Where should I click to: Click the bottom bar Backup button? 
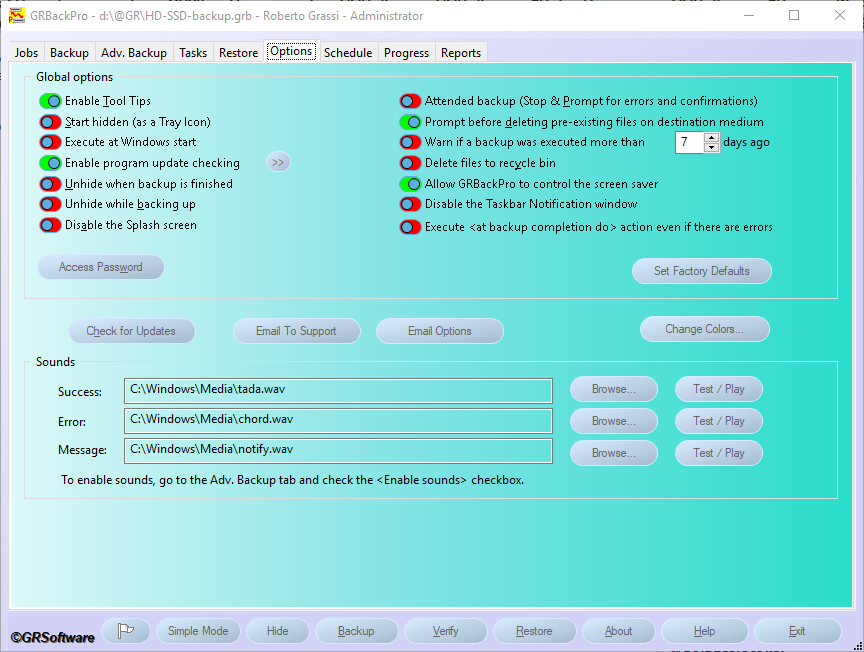[356, 631]
